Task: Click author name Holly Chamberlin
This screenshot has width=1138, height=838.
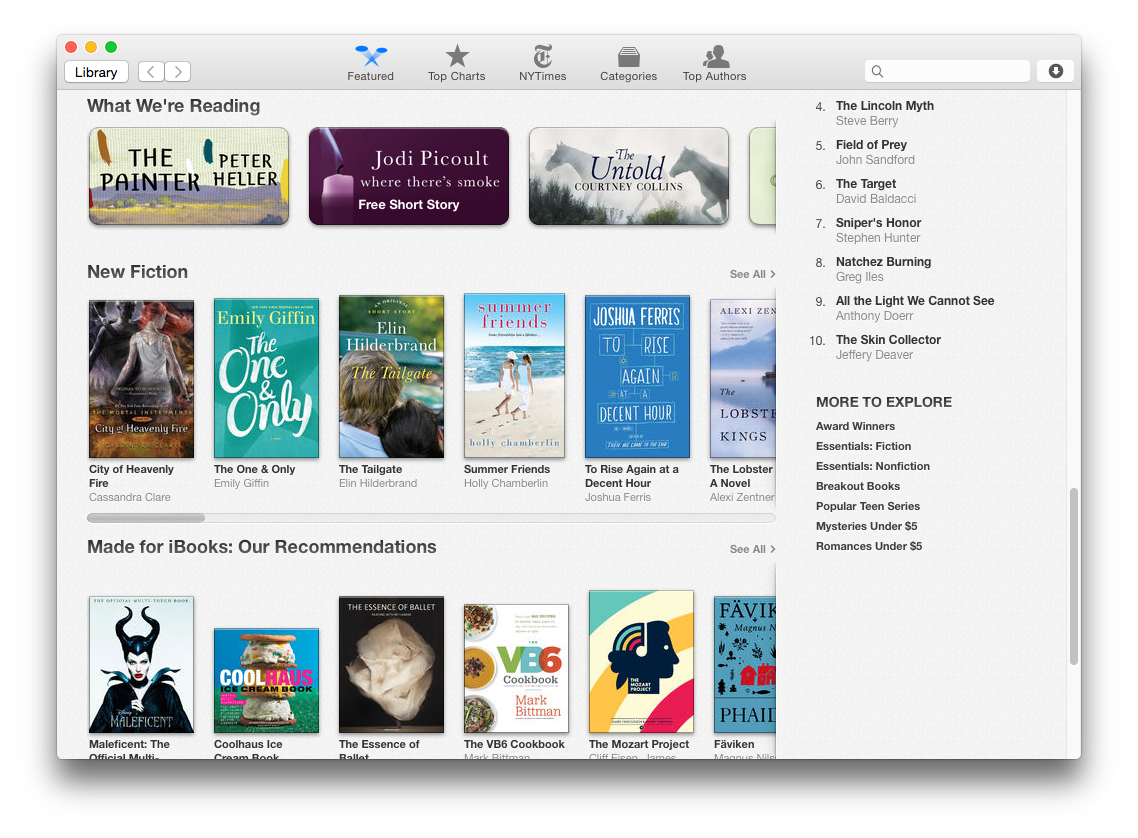Action: (506, 483)
